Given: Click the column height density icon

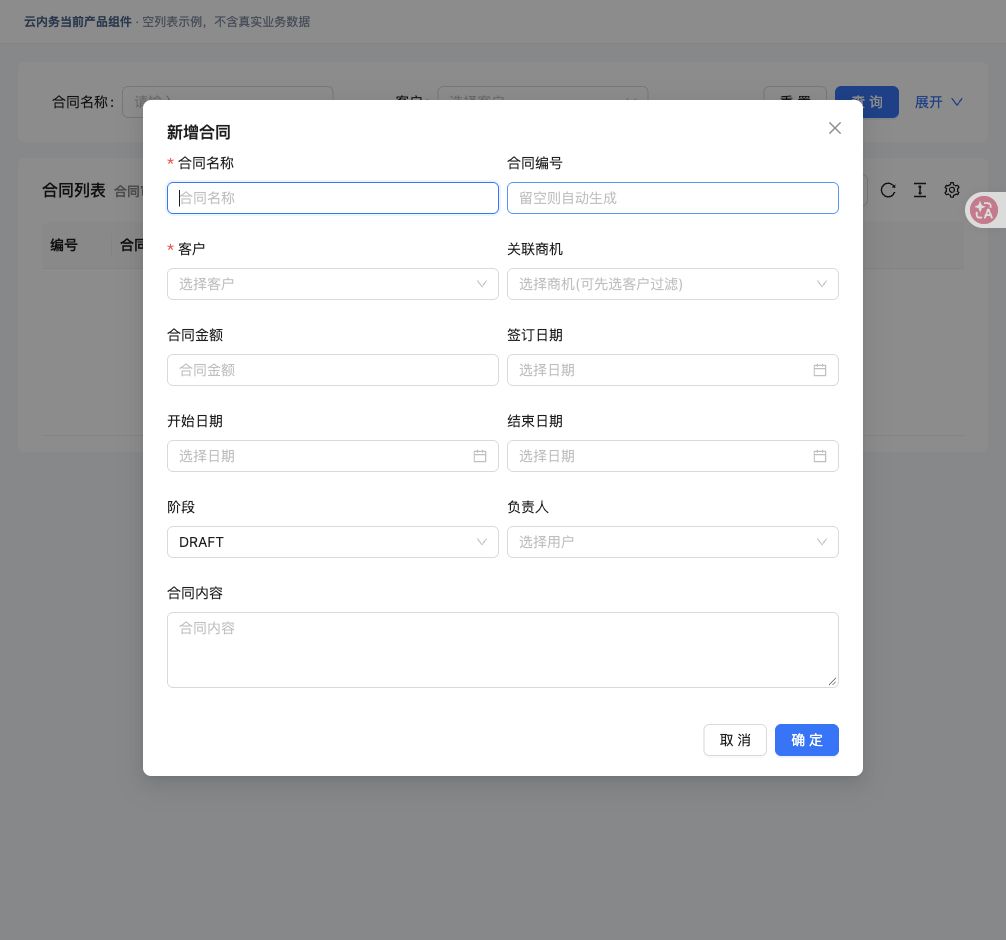Looking at the screenshot, I should click(919, 190).
